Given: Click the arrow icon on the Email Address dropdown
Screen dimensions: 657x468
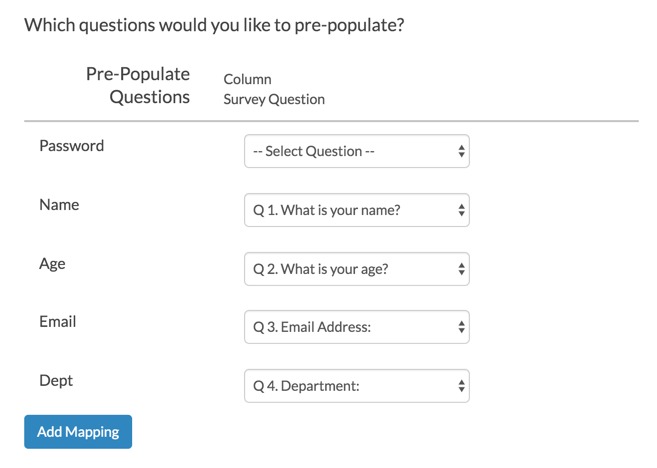Looking at the screenshot, I should (461, 327).
